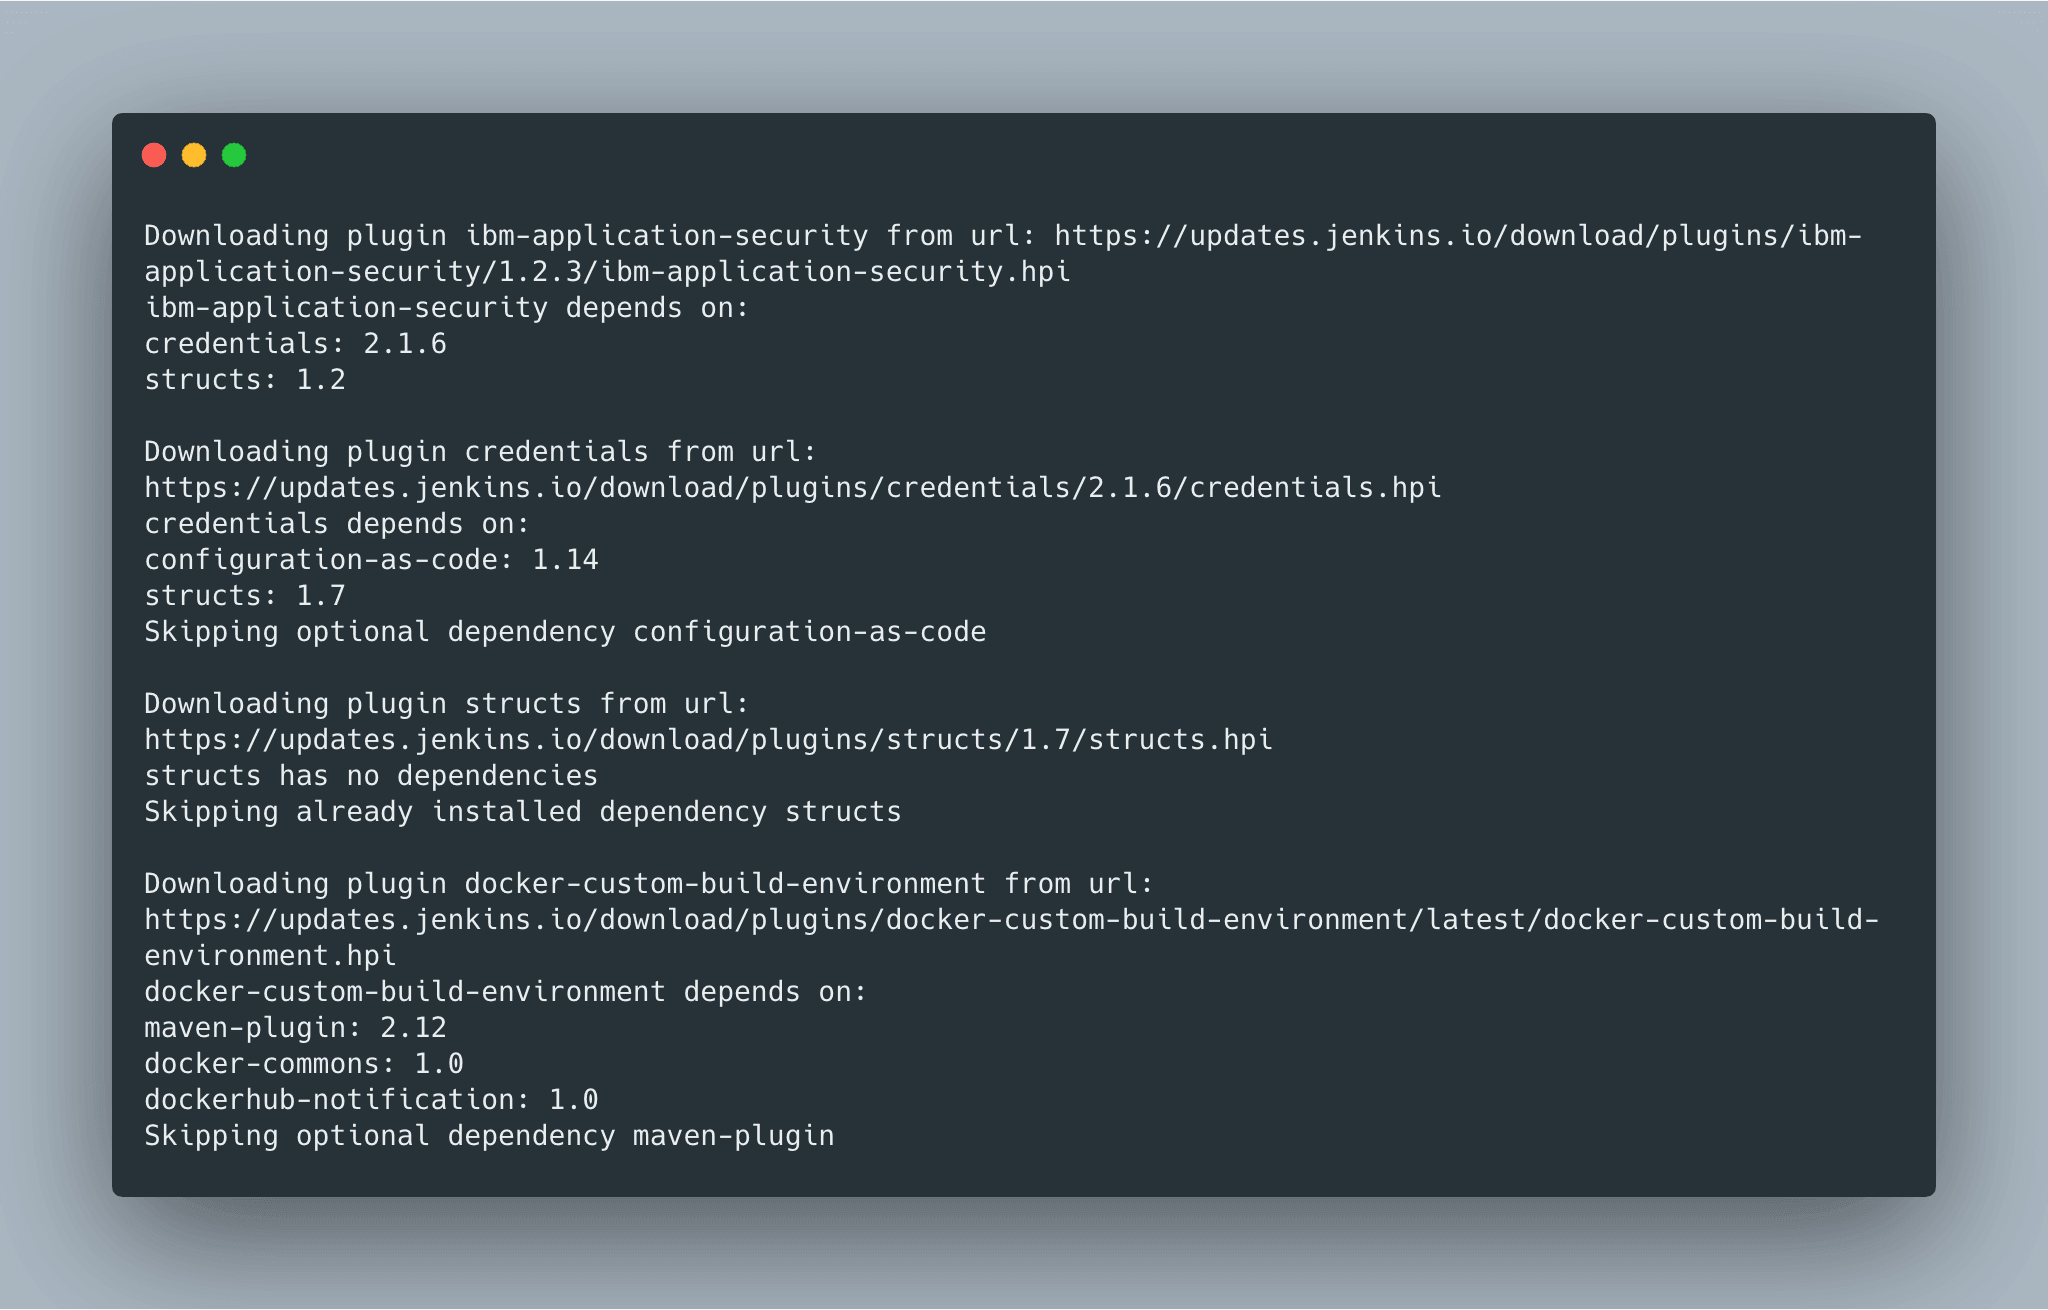Screen dimensions: 2048x1310
Task: Minimize the terminal using yellow button
Action: click(194, 155)
